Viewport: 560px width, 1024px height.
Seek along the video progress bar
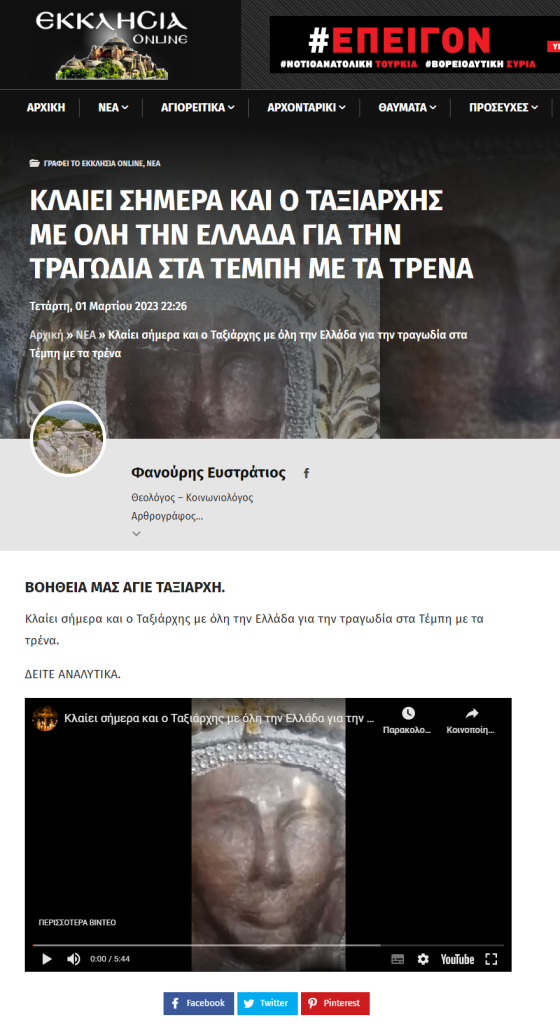[268, 945]
